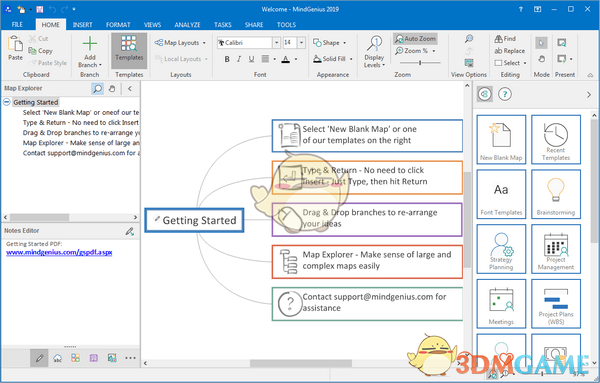Open the Calibri font name dropdown
Viewport: 600px width, 383px height.
point(276,42)
